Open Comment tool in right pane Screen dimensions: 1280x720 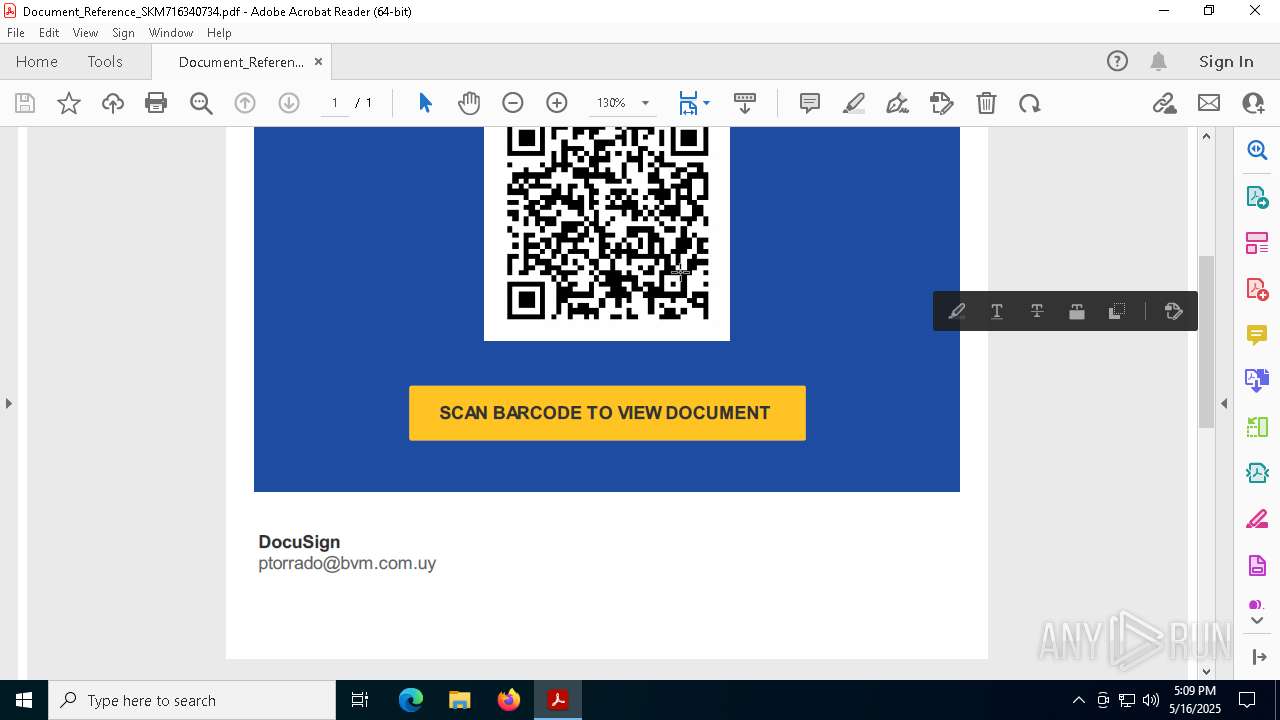(1257, 334)
